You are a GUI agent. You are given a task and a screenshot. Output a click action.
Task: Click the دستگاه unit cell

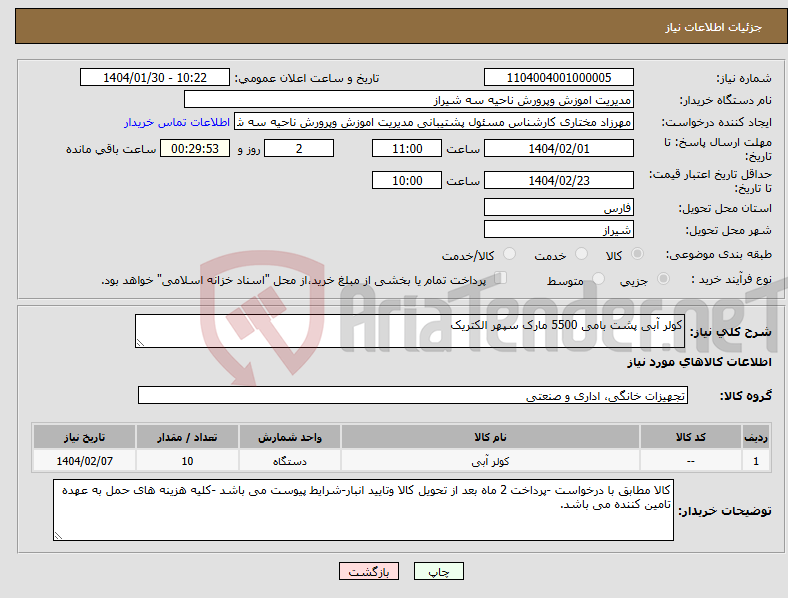(x=290, y=461)
